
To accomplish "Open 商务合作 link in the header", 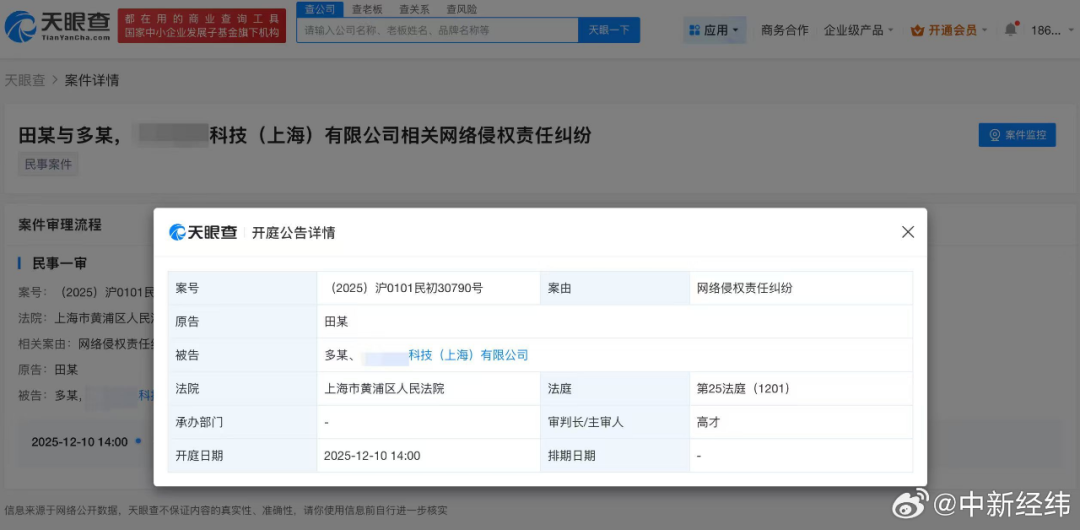I will 784,30.
